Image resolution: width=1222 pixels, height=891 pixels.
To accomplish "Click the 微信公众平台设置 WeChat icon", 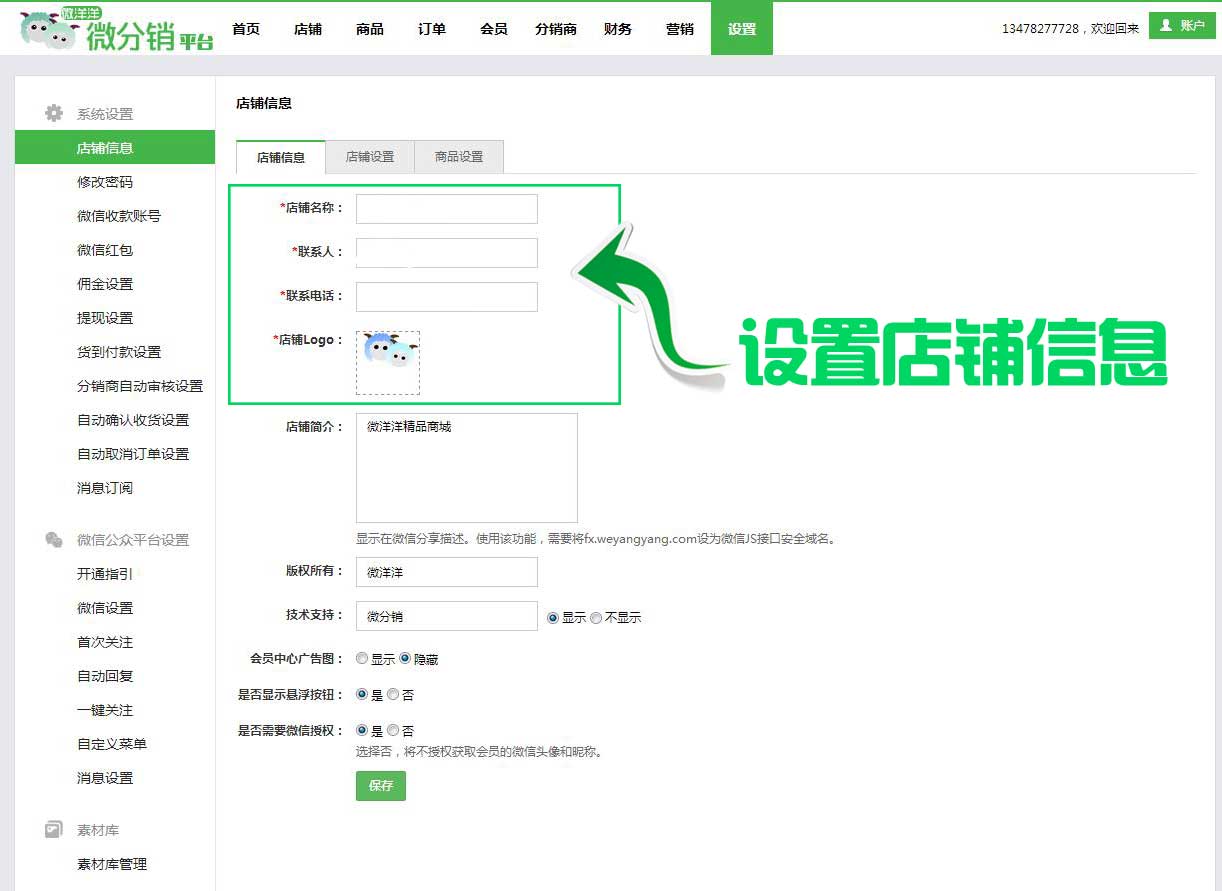I will pos(54,540).
